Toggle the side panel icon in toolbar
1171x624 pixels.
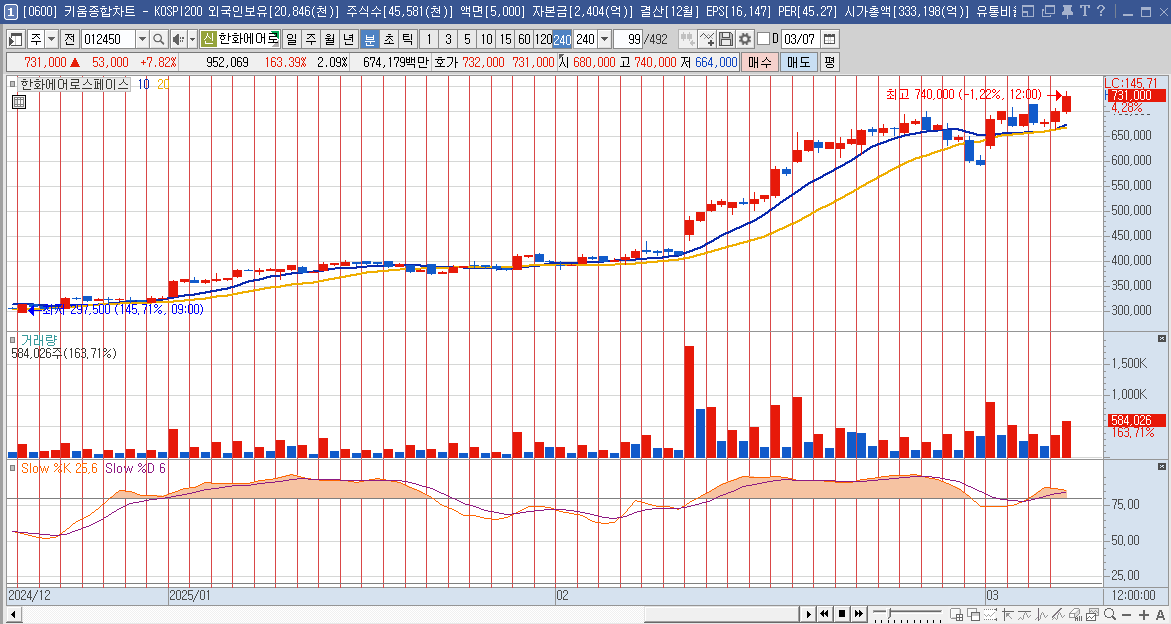(15, 39)
